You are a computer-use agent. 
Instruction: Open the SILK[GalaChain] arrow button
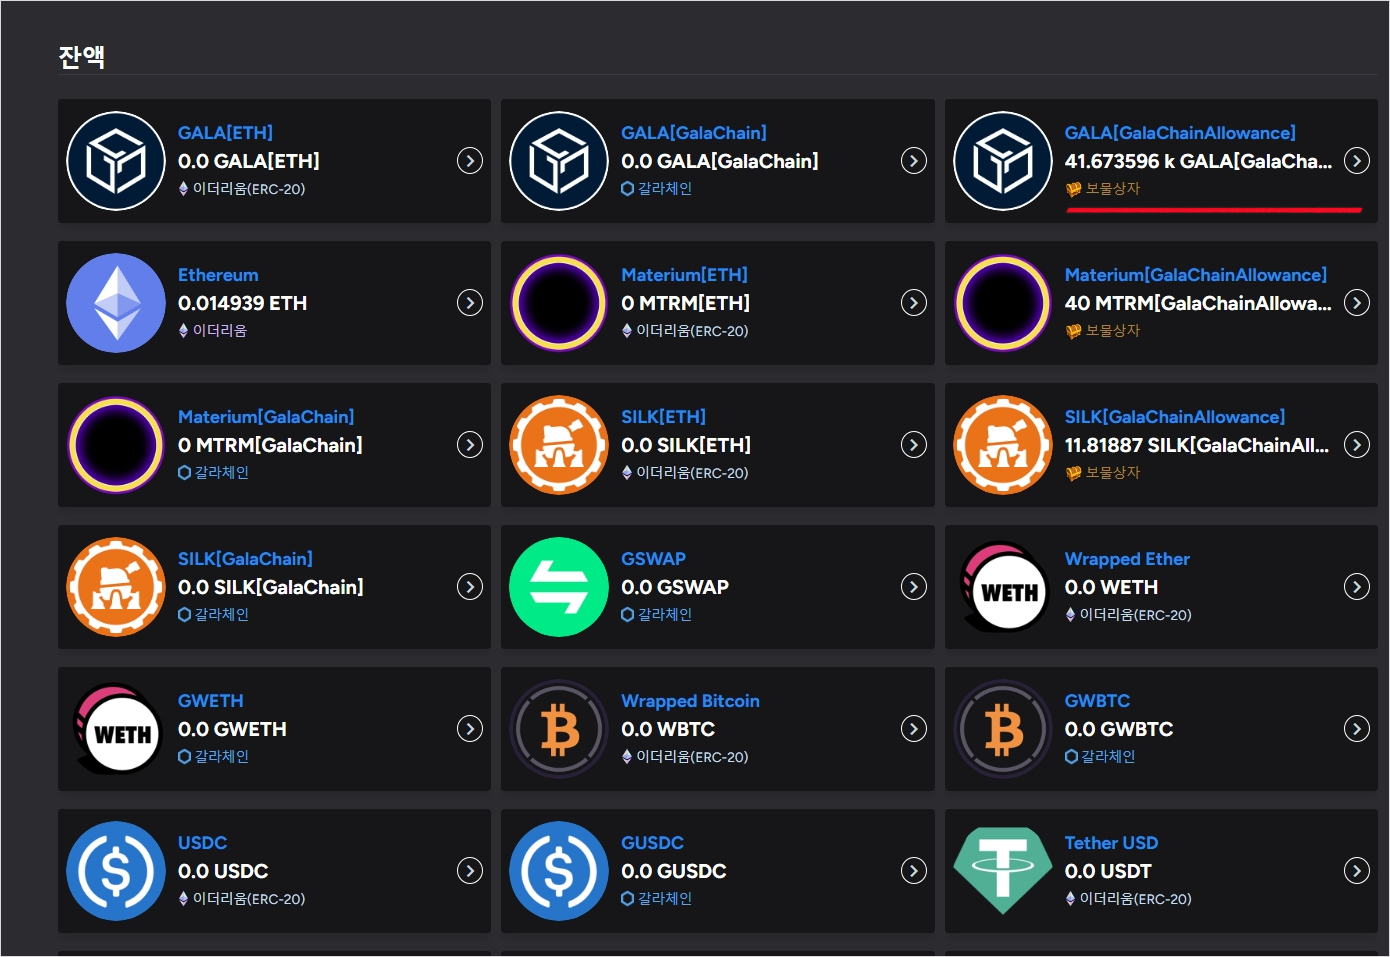[470, 587]
